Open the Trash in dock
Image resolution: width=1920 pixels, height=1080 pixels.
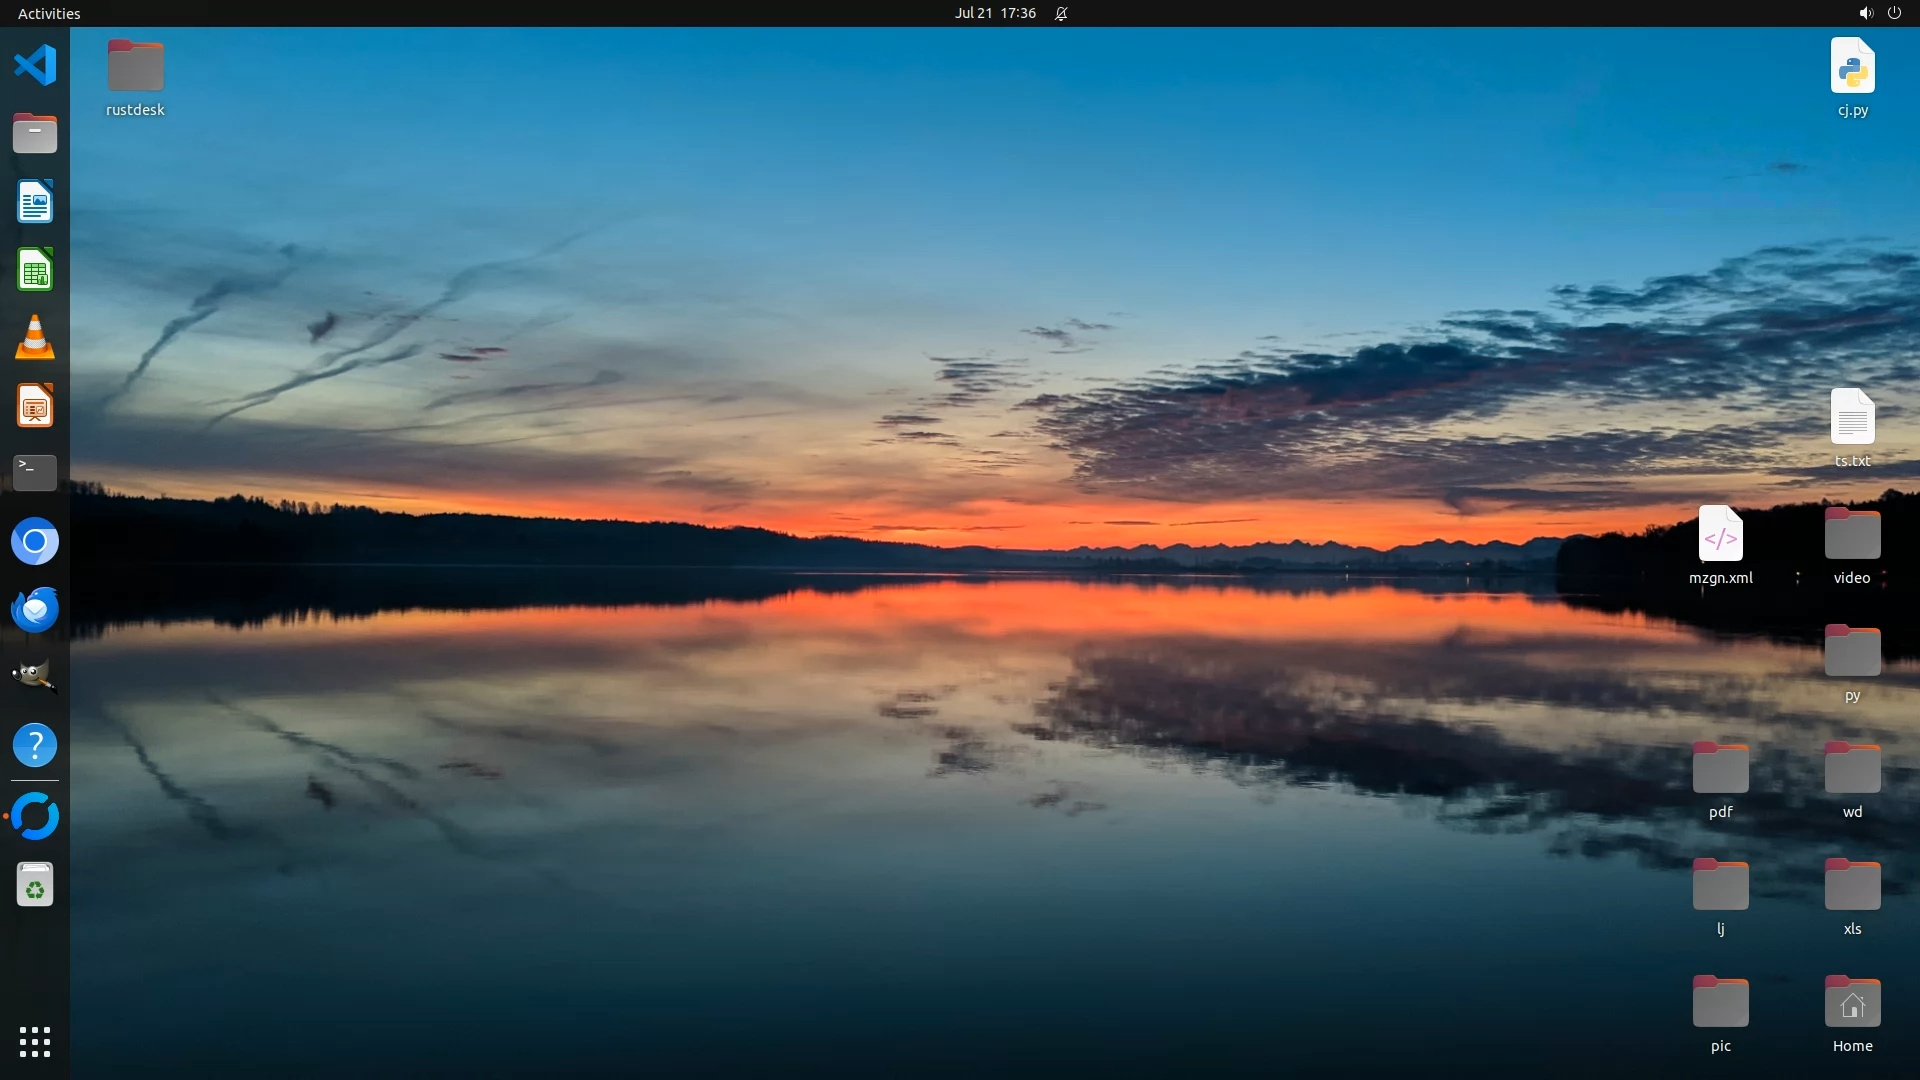click(35, 886)
